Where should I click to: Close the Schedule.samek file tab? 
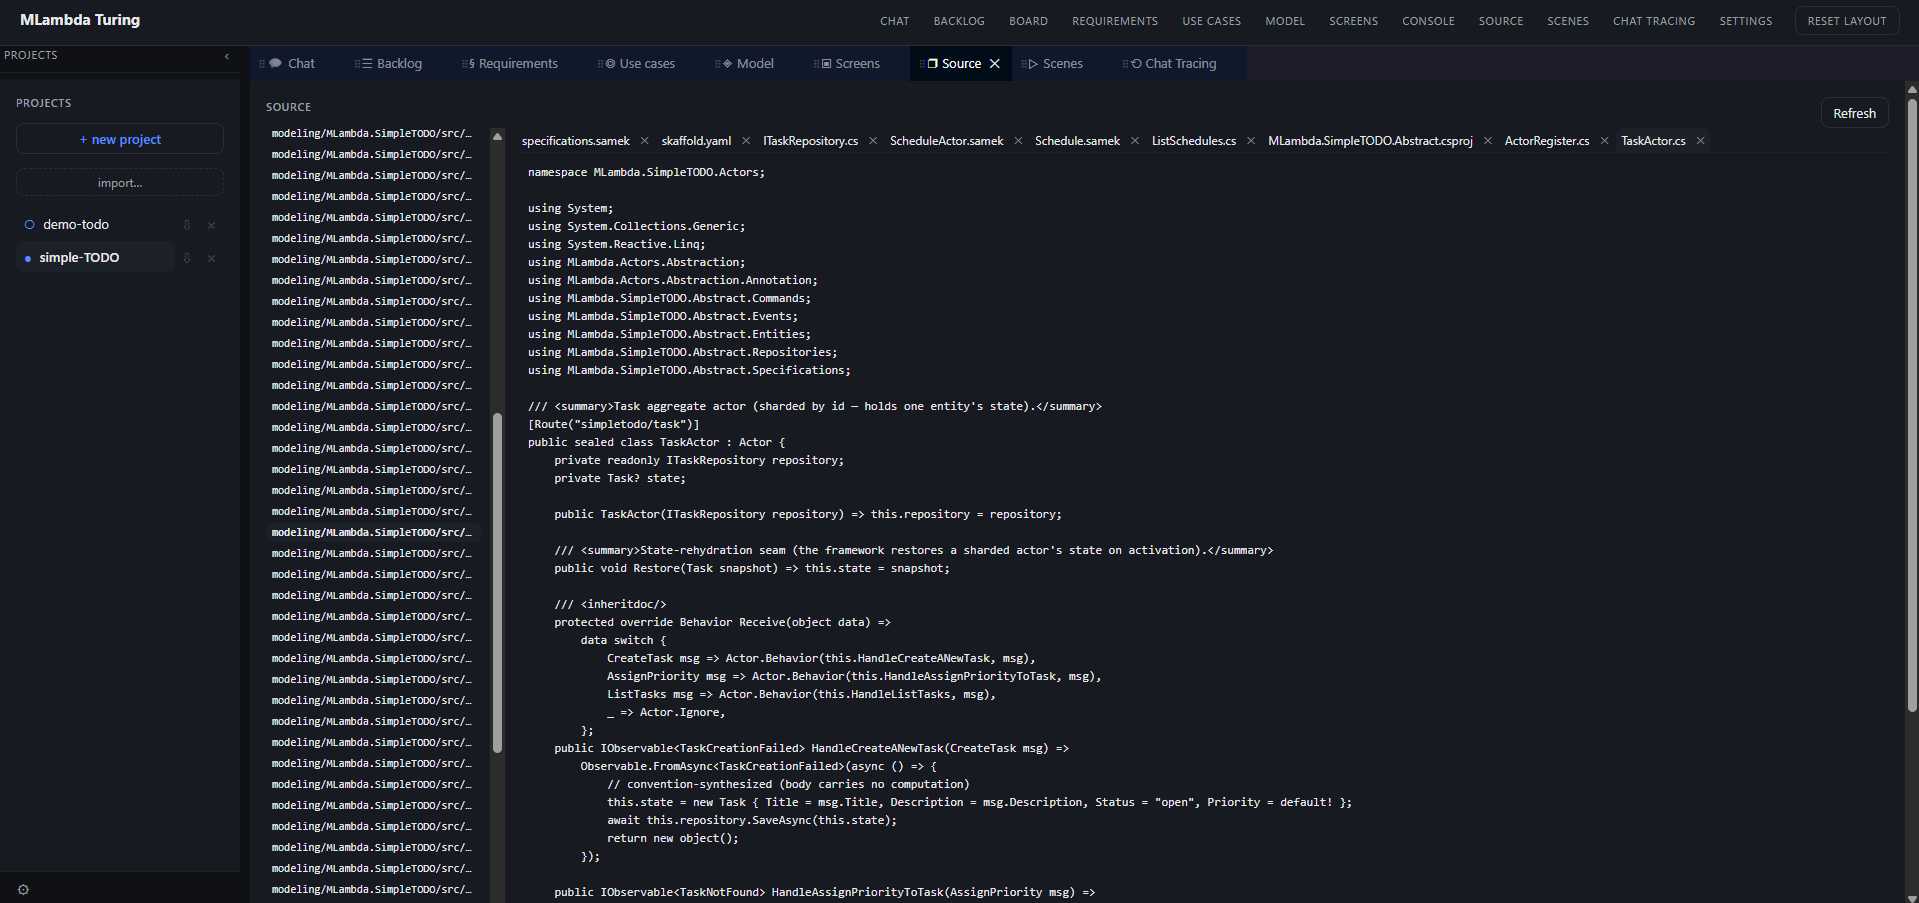[x=1135, y=141]
